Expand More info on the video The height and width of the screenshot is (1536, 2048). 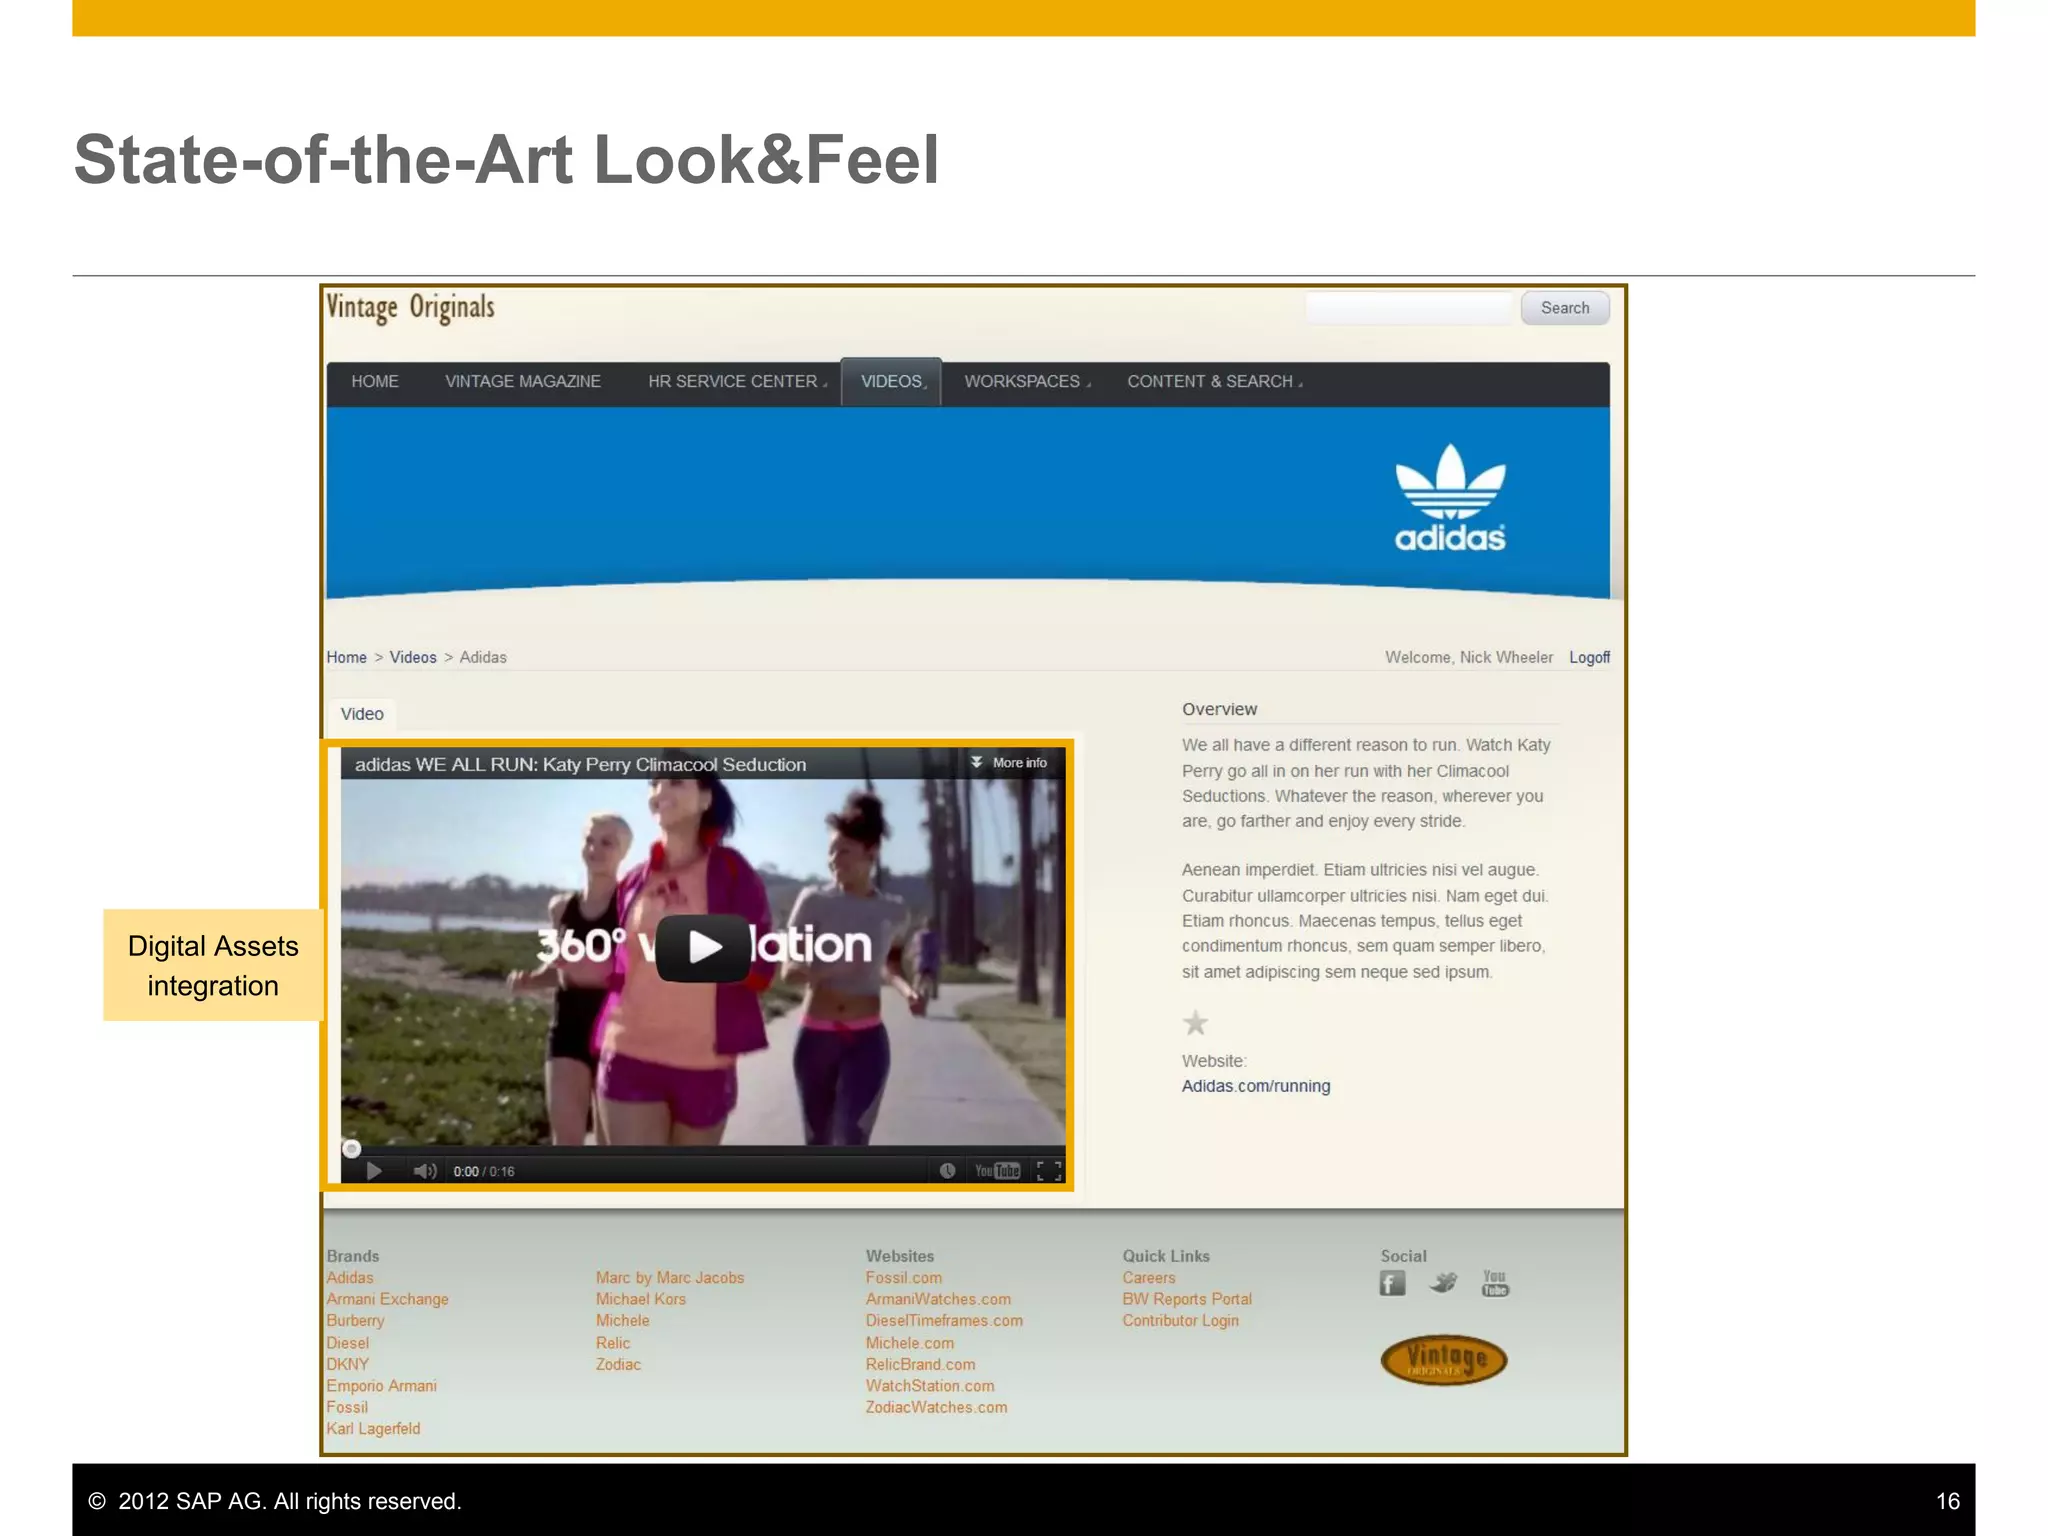click(x=1009, y=763)
